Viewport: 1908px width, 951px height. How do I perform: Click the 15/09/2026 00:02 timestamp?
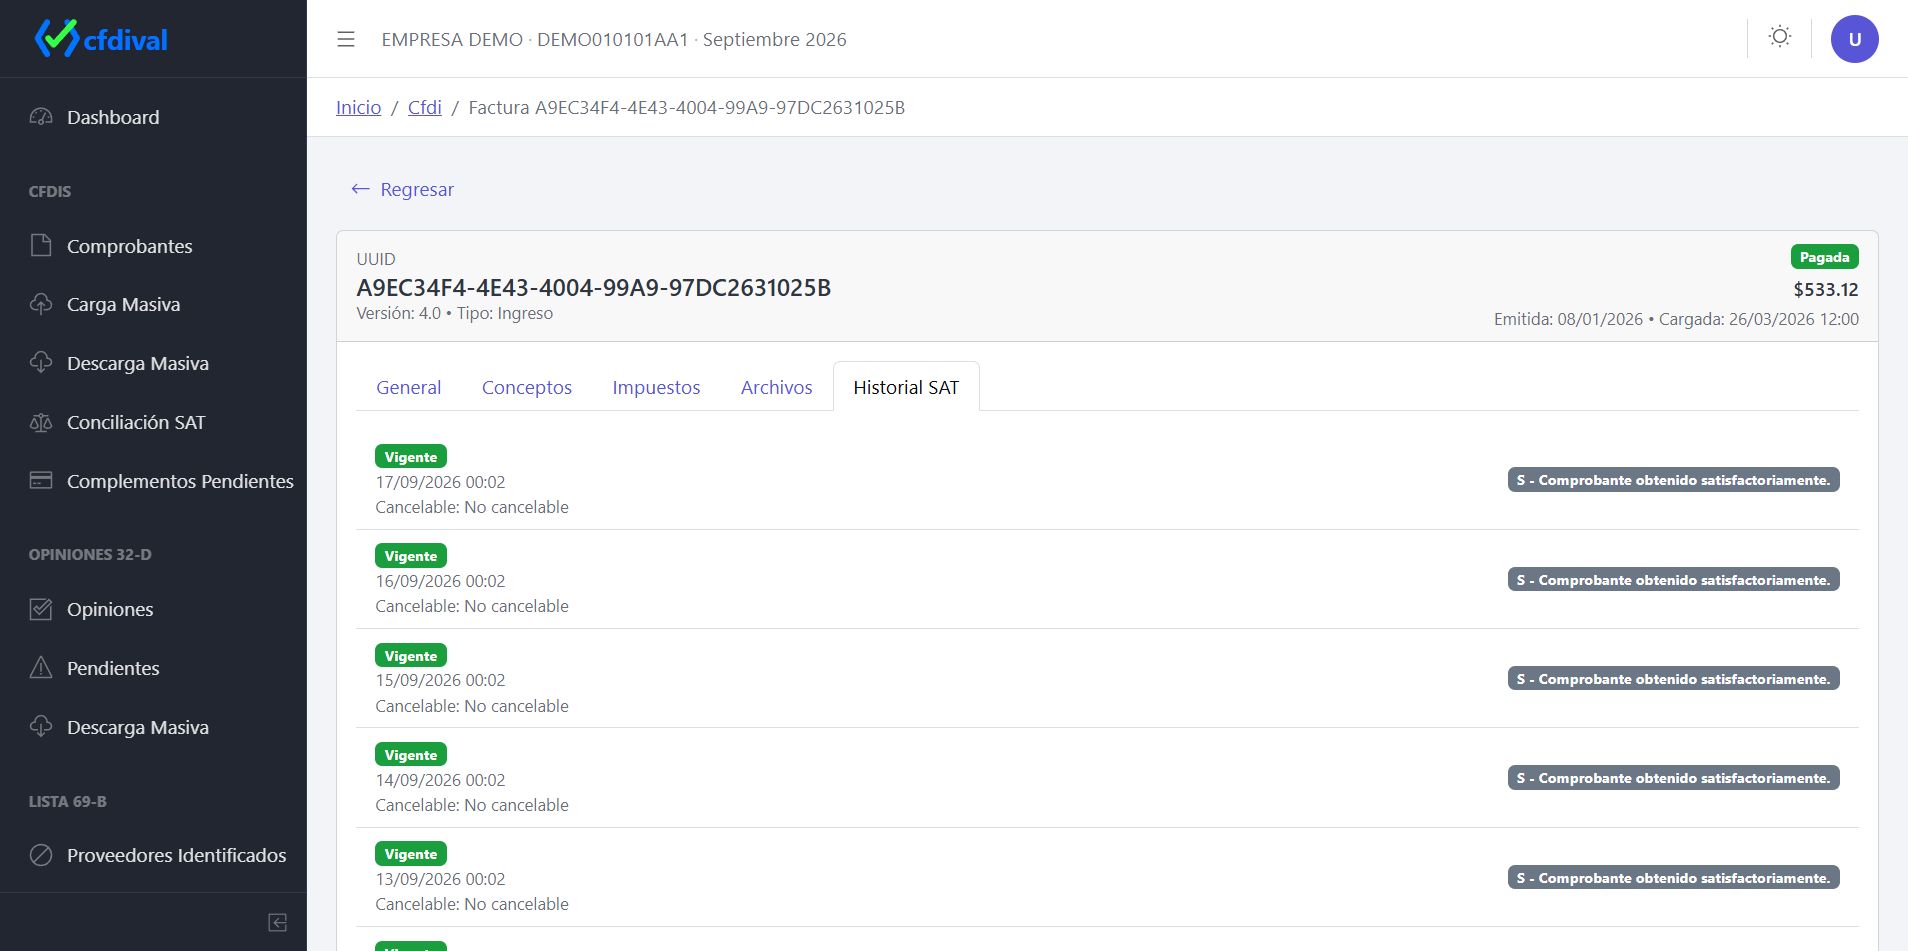[x=440, y=680]
